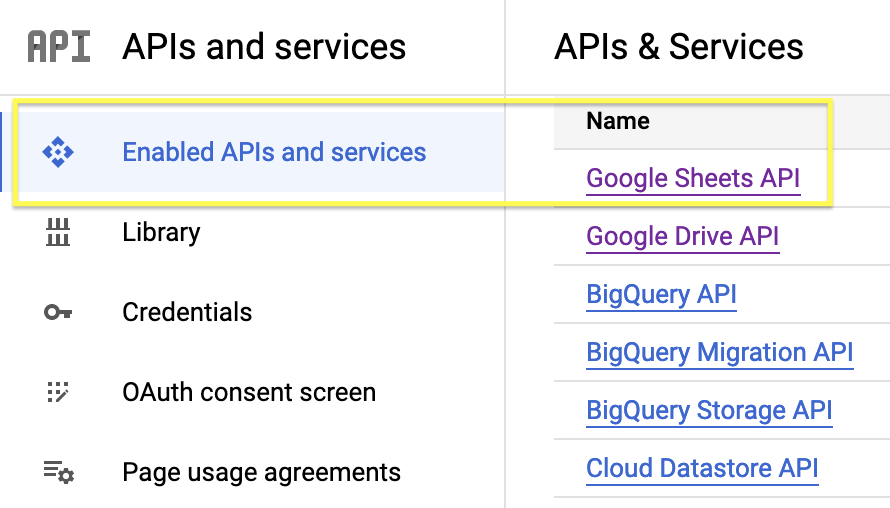This screenshot has width=890, height=508.
Task: Click the Credentials key icon
Action: (x=58, y=312)
